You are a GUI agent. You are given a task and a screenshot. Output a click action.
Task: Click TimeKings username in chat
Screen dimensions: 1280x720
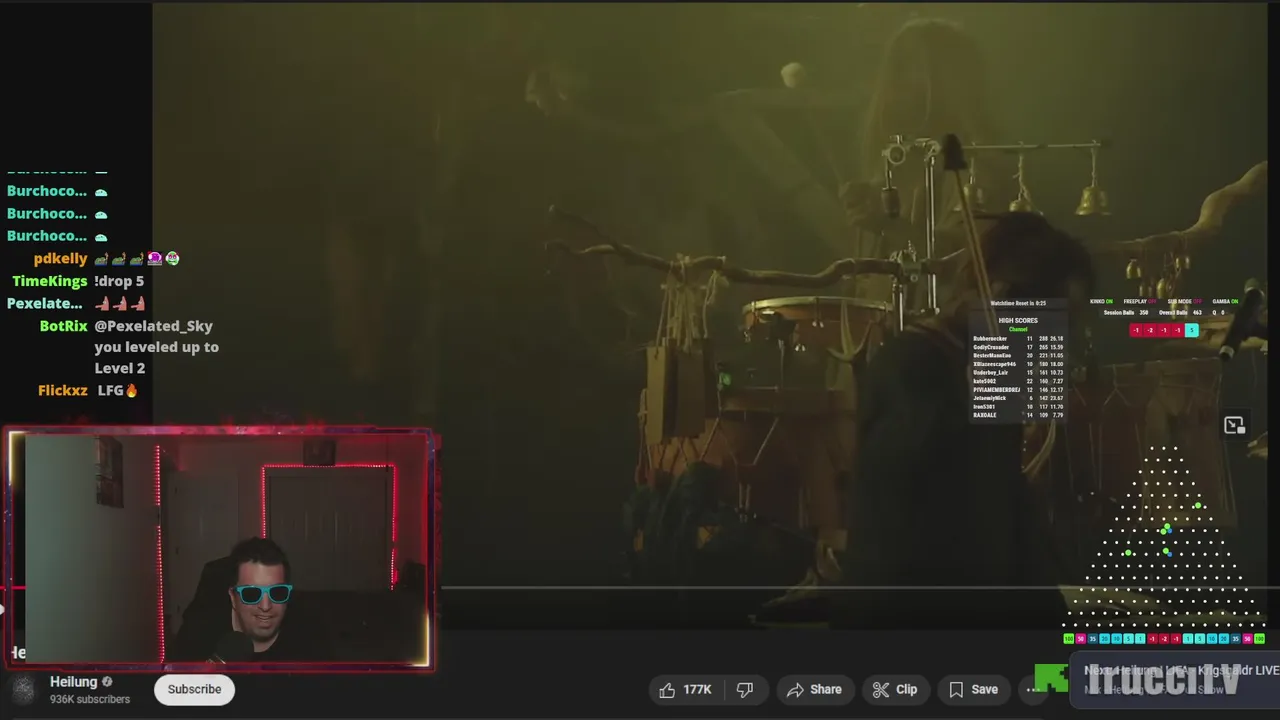[x=50, y=281]
